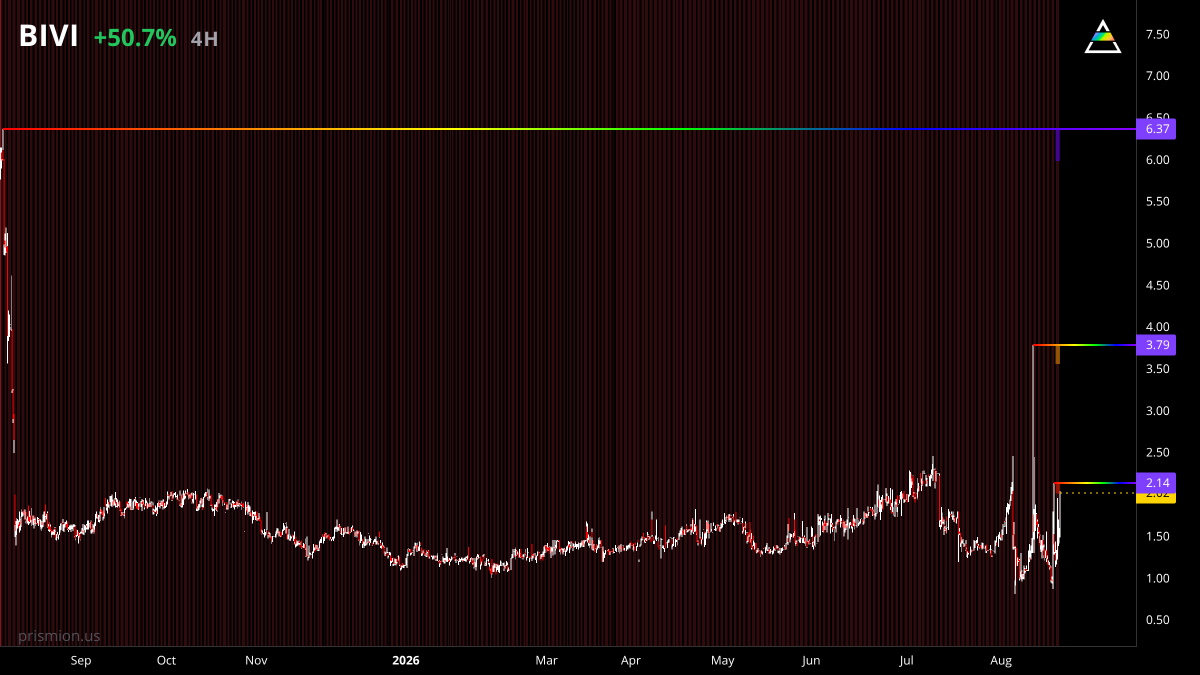The width and height of the screenshot is (1200, 675).
Task: Click the prism triangle logo icon
Action: (1102, 37)
